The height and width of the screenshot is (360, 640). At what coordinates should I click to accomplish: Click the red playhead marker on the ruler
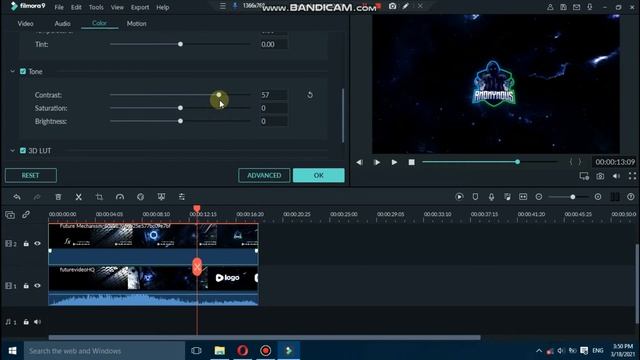pyautogui.click(x=197, y=209)
